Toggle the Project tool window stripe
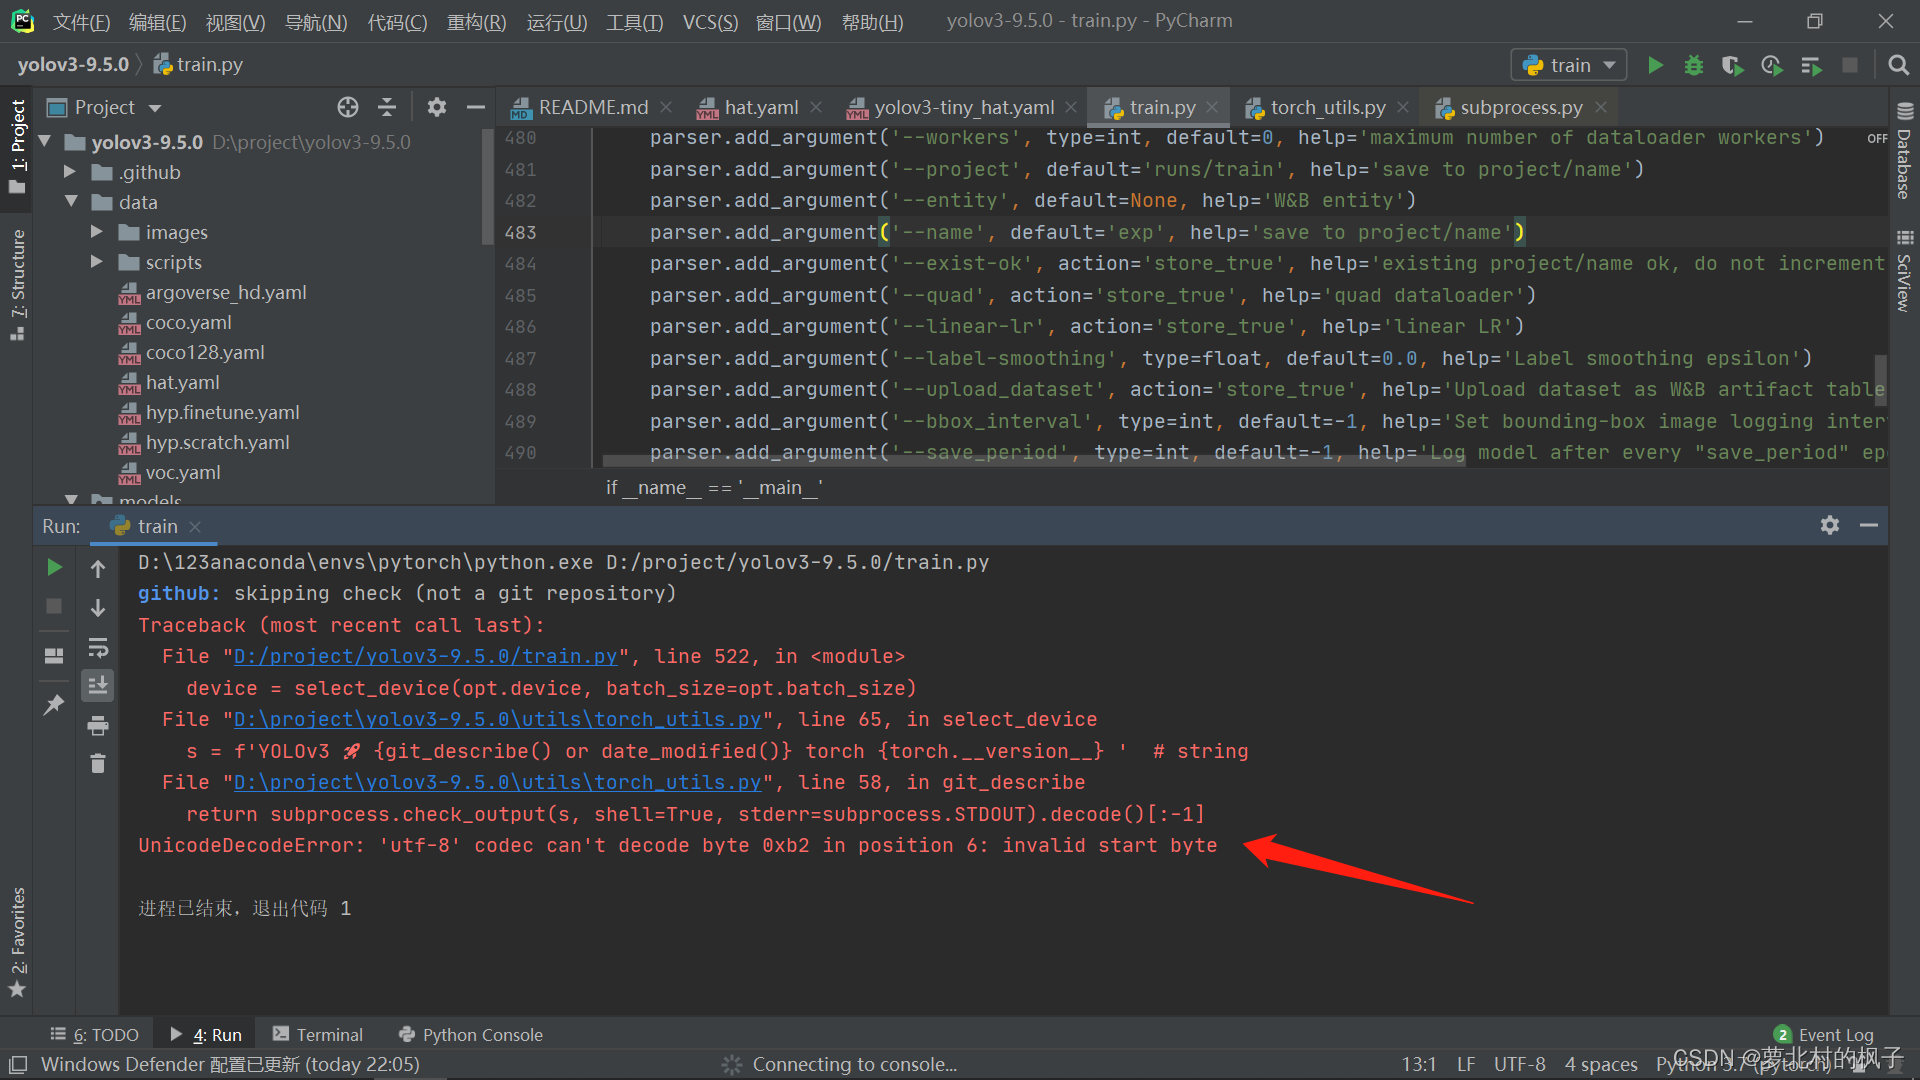The height and width of the screenshot is (1080, 1920). click(x=17, y=146)
